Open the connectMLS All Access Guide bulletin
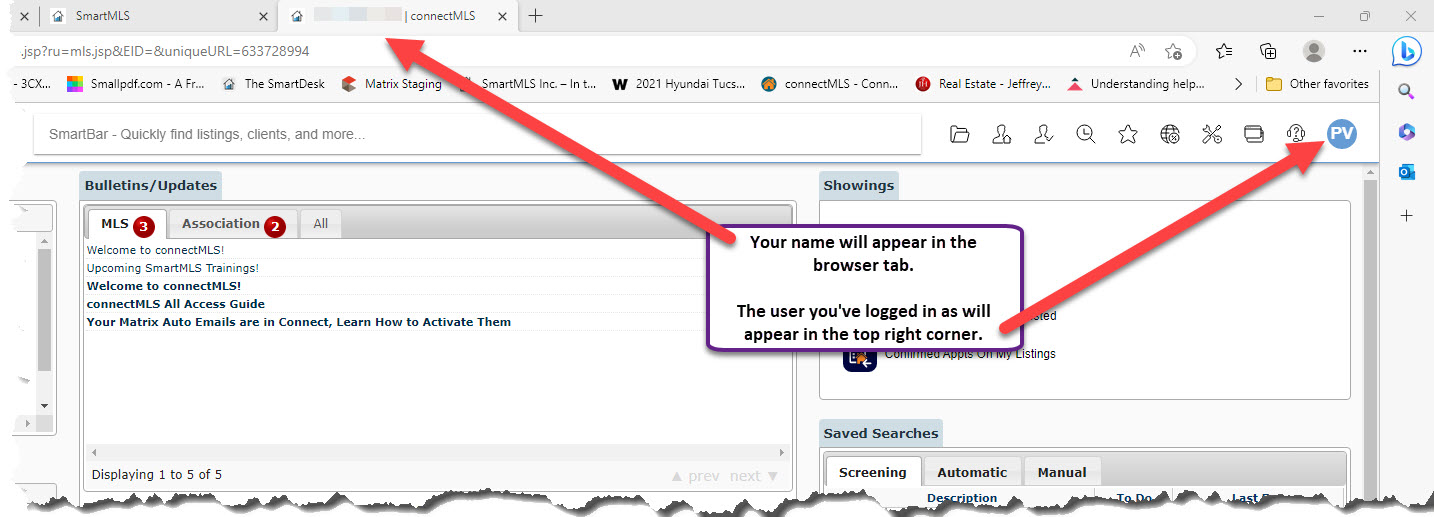Screen dimensions: 1434x517 click(x=175, y=304)
